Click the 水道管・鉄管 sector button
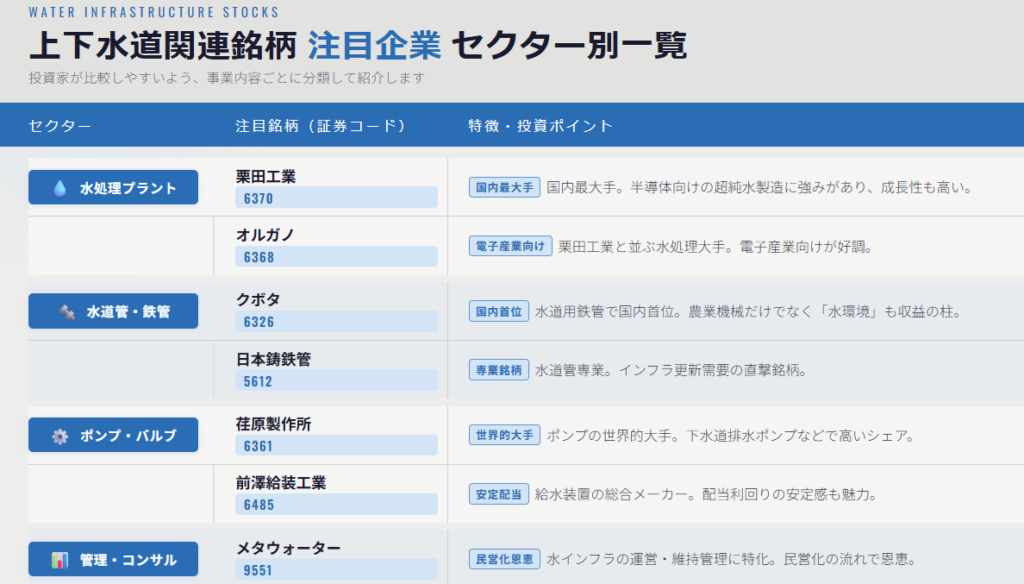Image resolution: width=1024 pixels, height=584 pixels. (113, 311)
